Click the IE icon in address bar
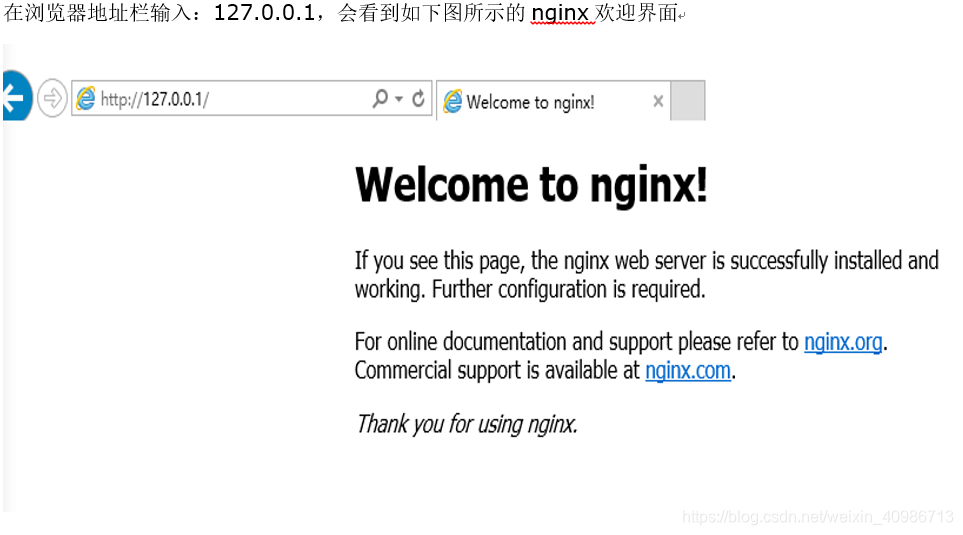The height and width of the screenshot is (535, 963). 85,98
